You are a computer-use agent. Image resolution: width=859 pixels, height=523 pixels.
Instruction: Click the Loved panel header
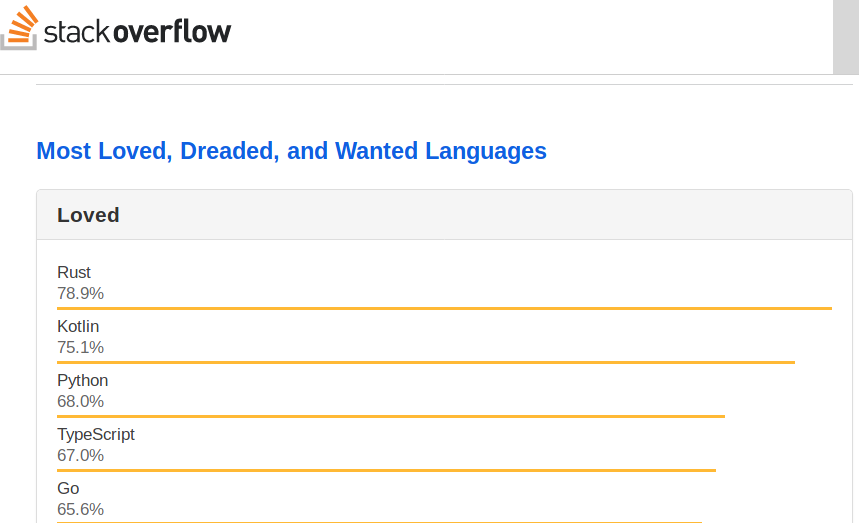click(88, 215)
